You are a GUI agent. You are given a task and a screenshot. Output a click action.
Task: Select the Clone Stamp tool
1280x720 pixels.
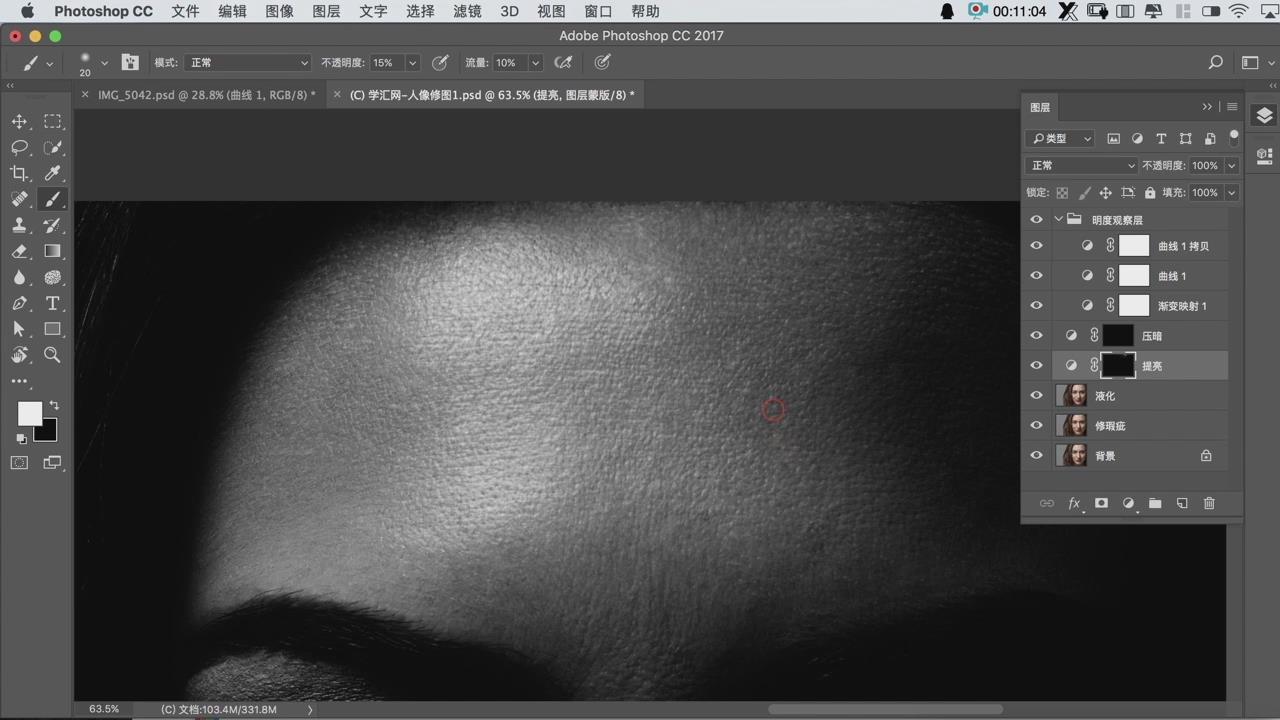(19, 225)
